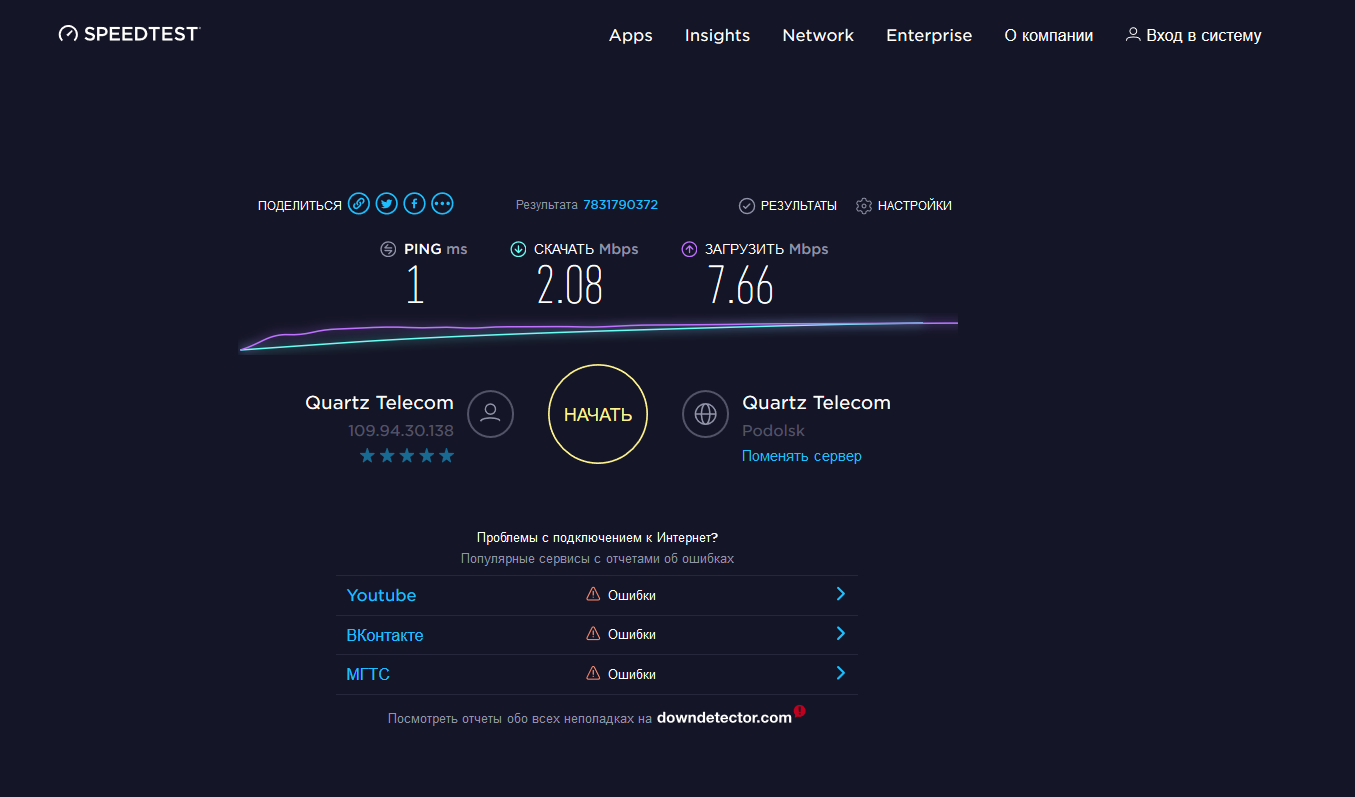Click the red downdetector alert badge
The height and width of the screenshot is (797, 1355).
(800, 711)
